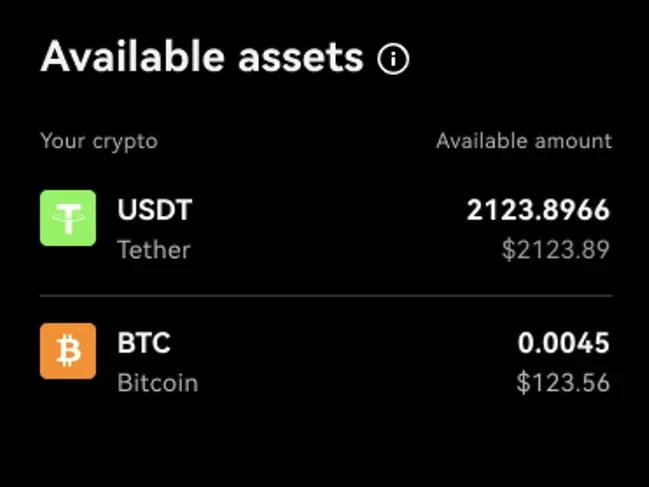
Task: Click the Bitcoin name under BTC
Action: [157, 382]
